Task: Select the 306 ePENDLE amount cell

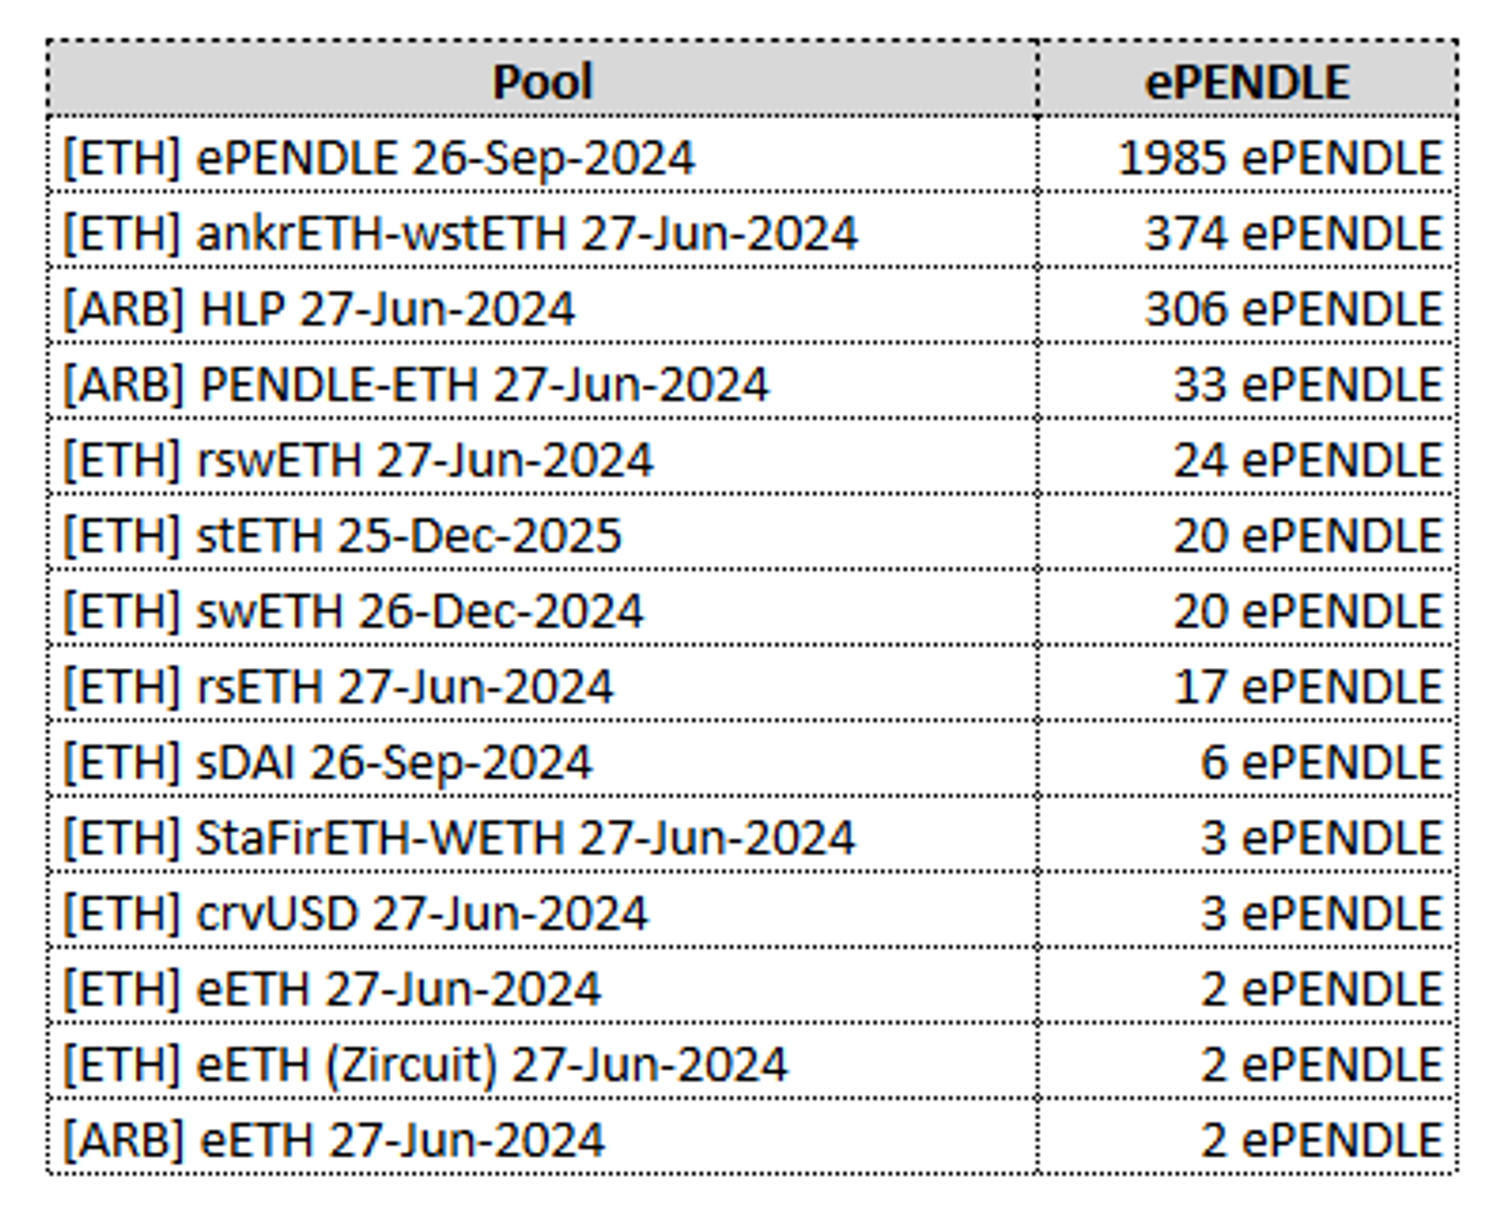Action: point(1293,309)
